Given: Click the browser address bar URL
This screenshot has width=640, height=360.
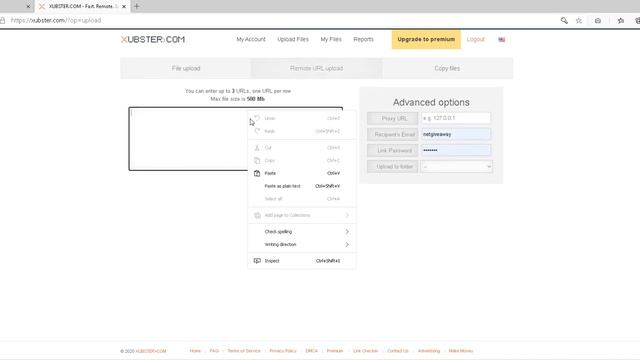Looking at the screenshot, I should pos(56,20).
